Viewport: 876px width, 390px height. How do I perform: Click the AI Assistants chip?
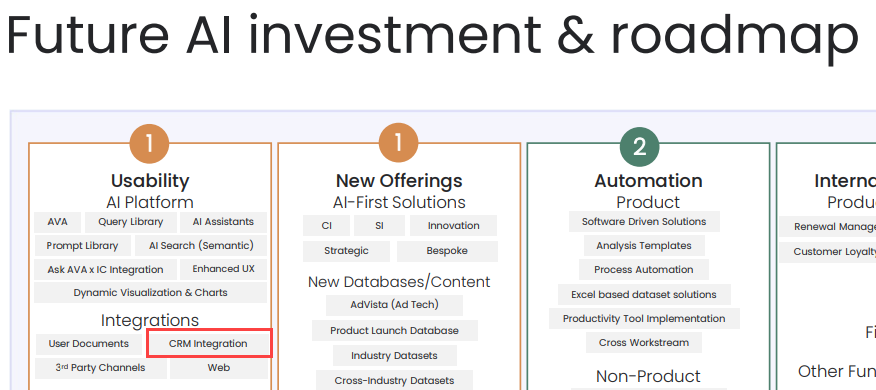(x=223, y=222)
